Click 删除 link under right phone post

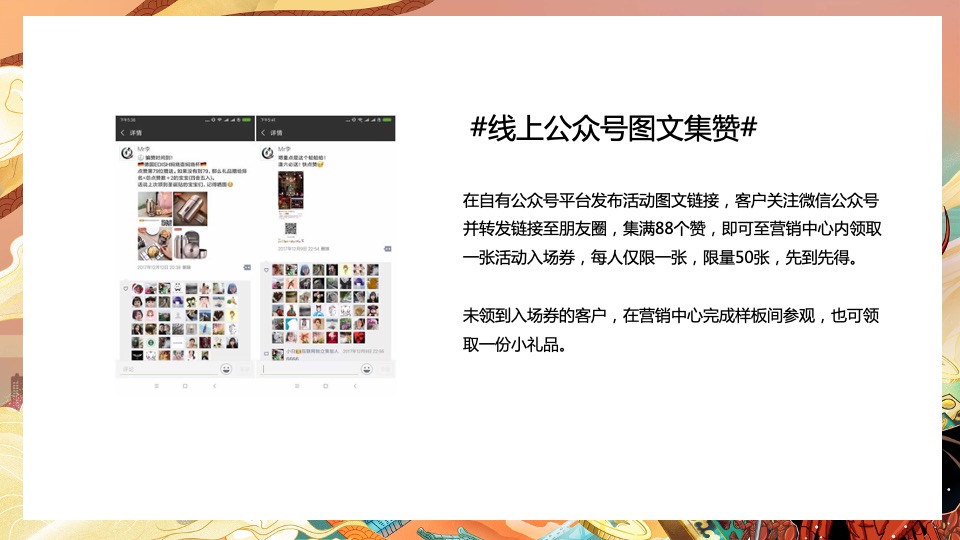tap(325, 249)
